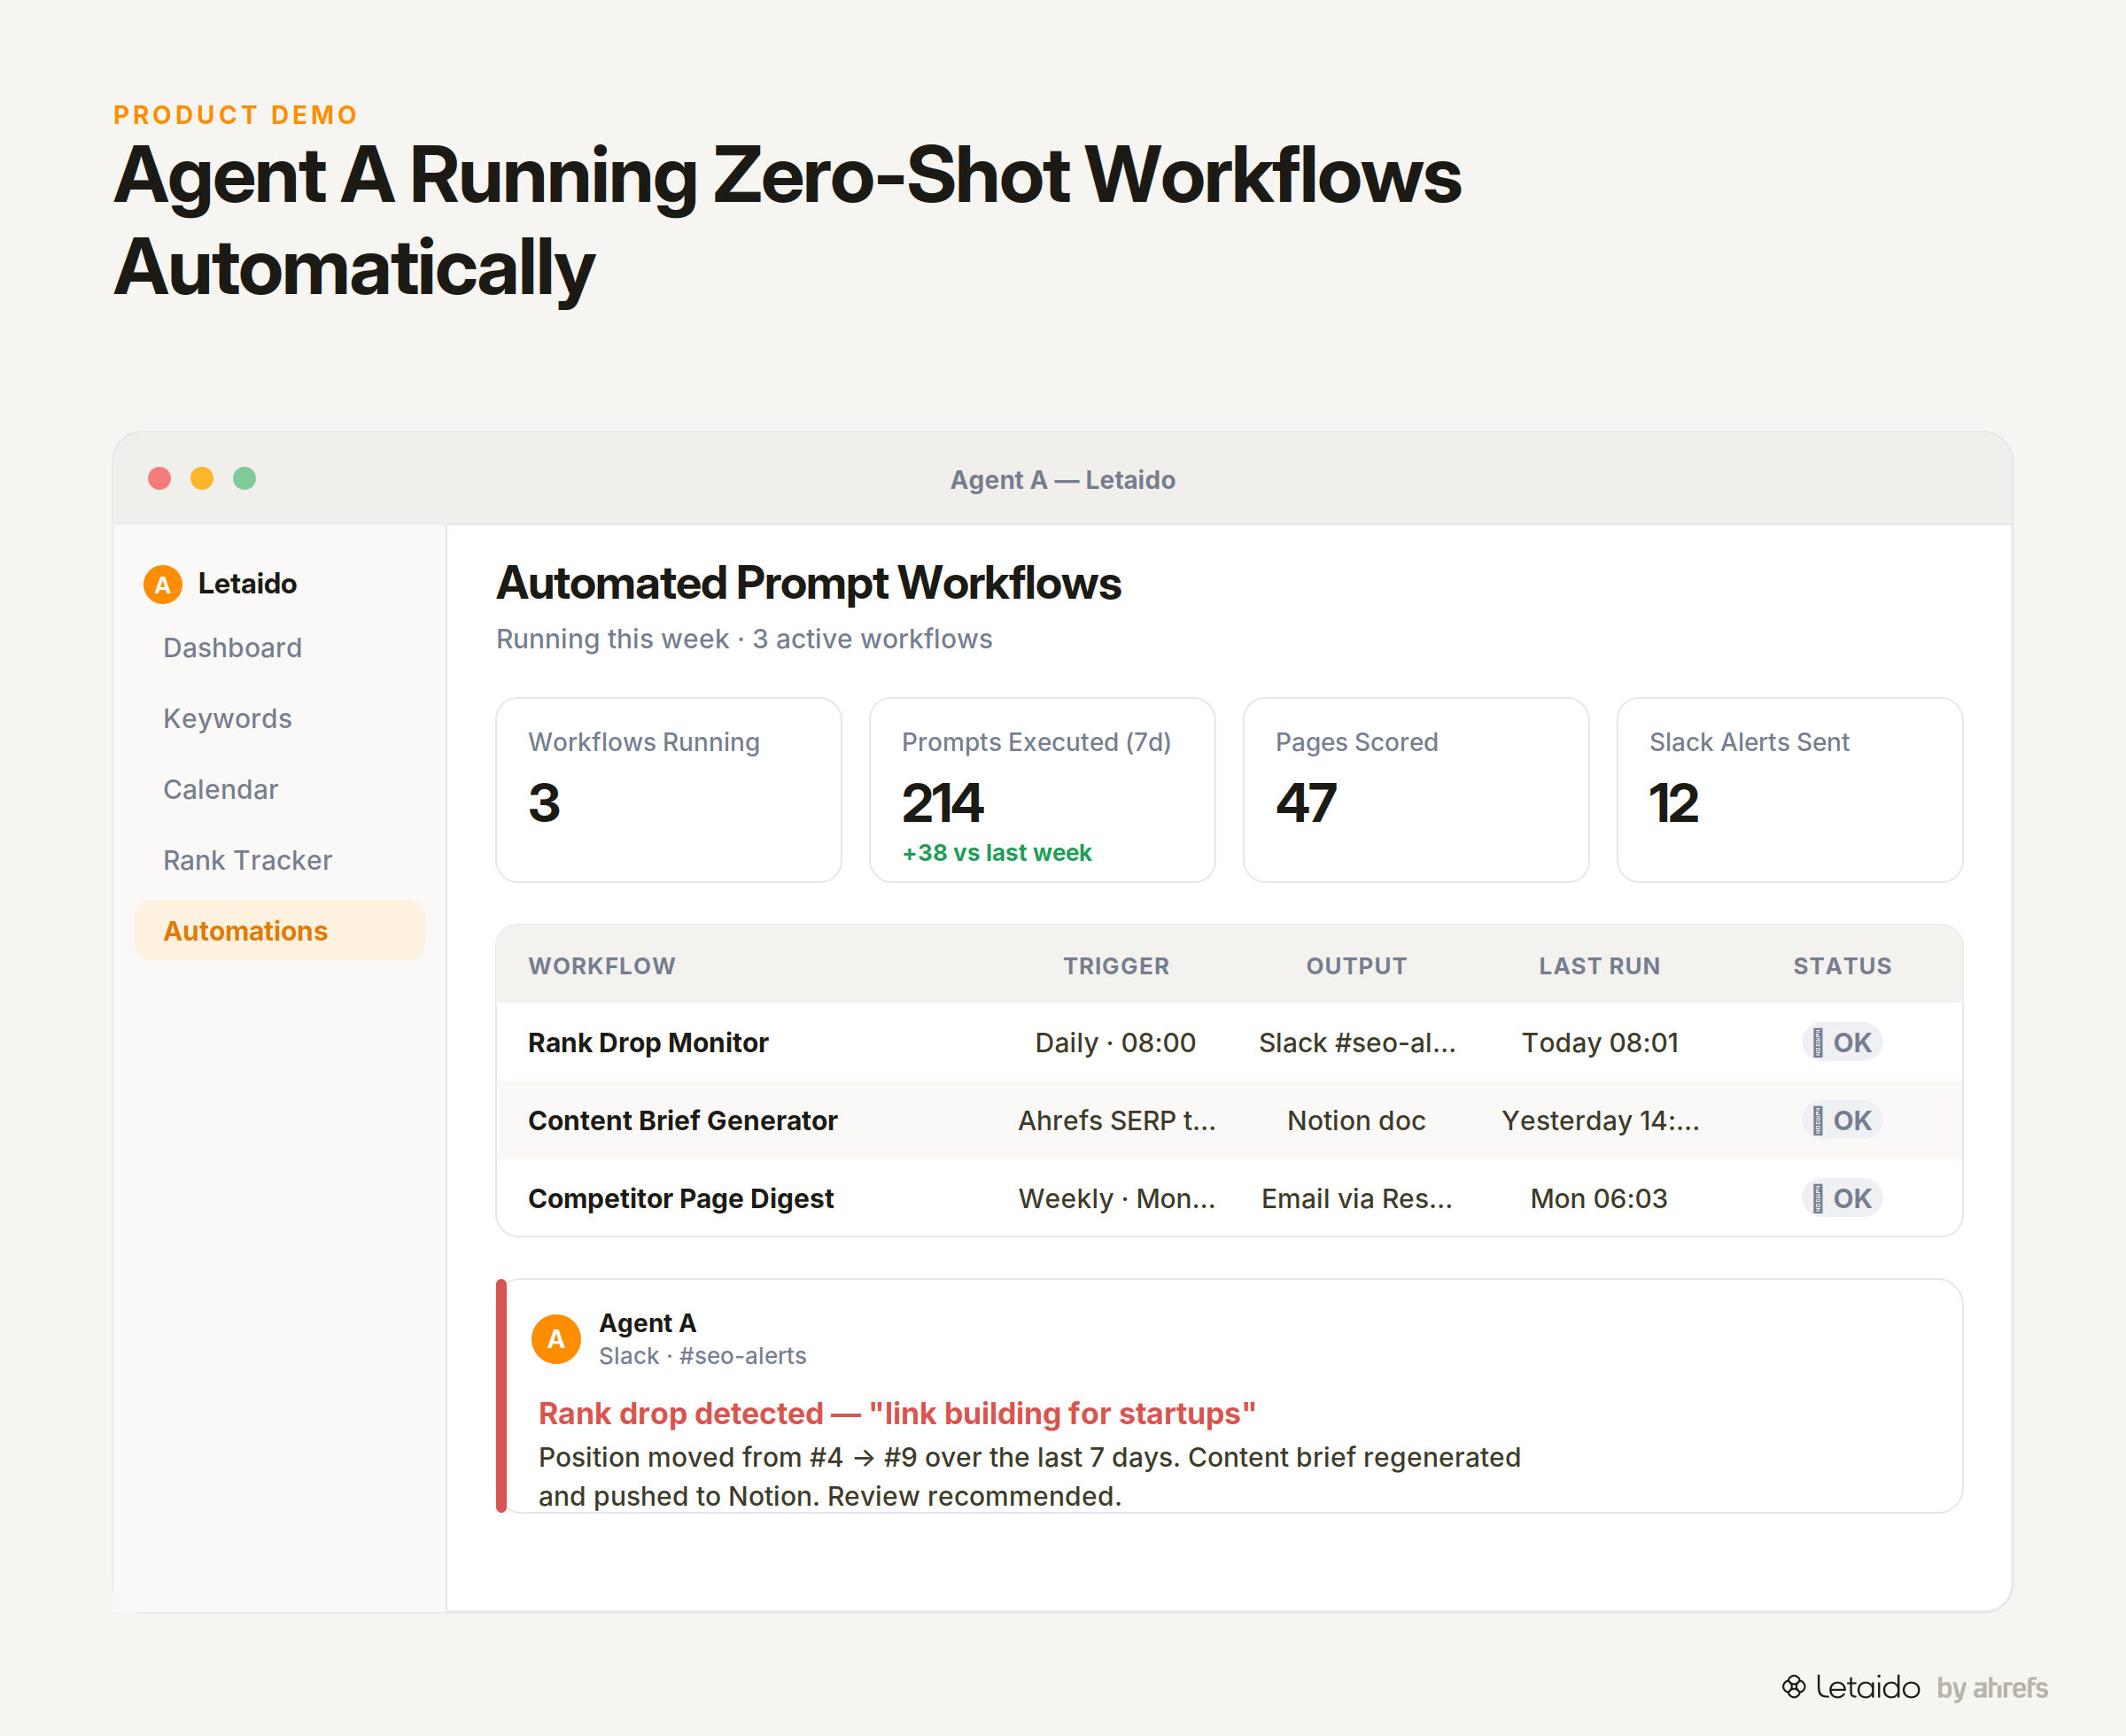Click the Agent A avatar in Slack alert

tap(556, 1339)
